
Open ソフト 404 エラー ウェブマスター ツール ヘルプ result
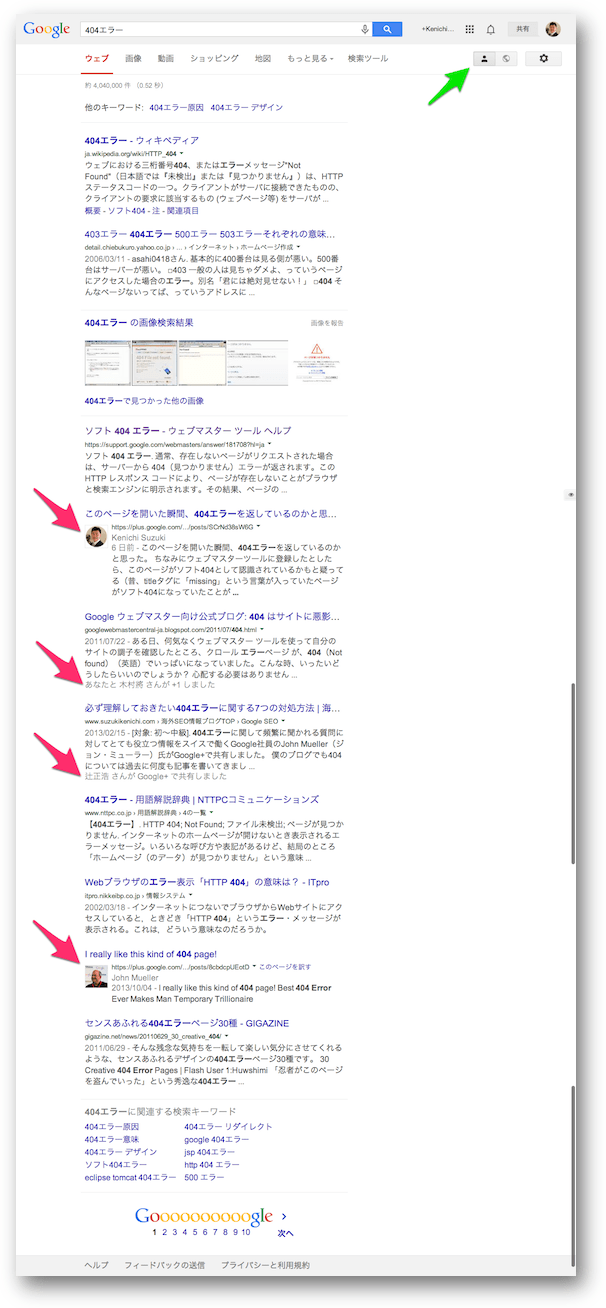188,431
